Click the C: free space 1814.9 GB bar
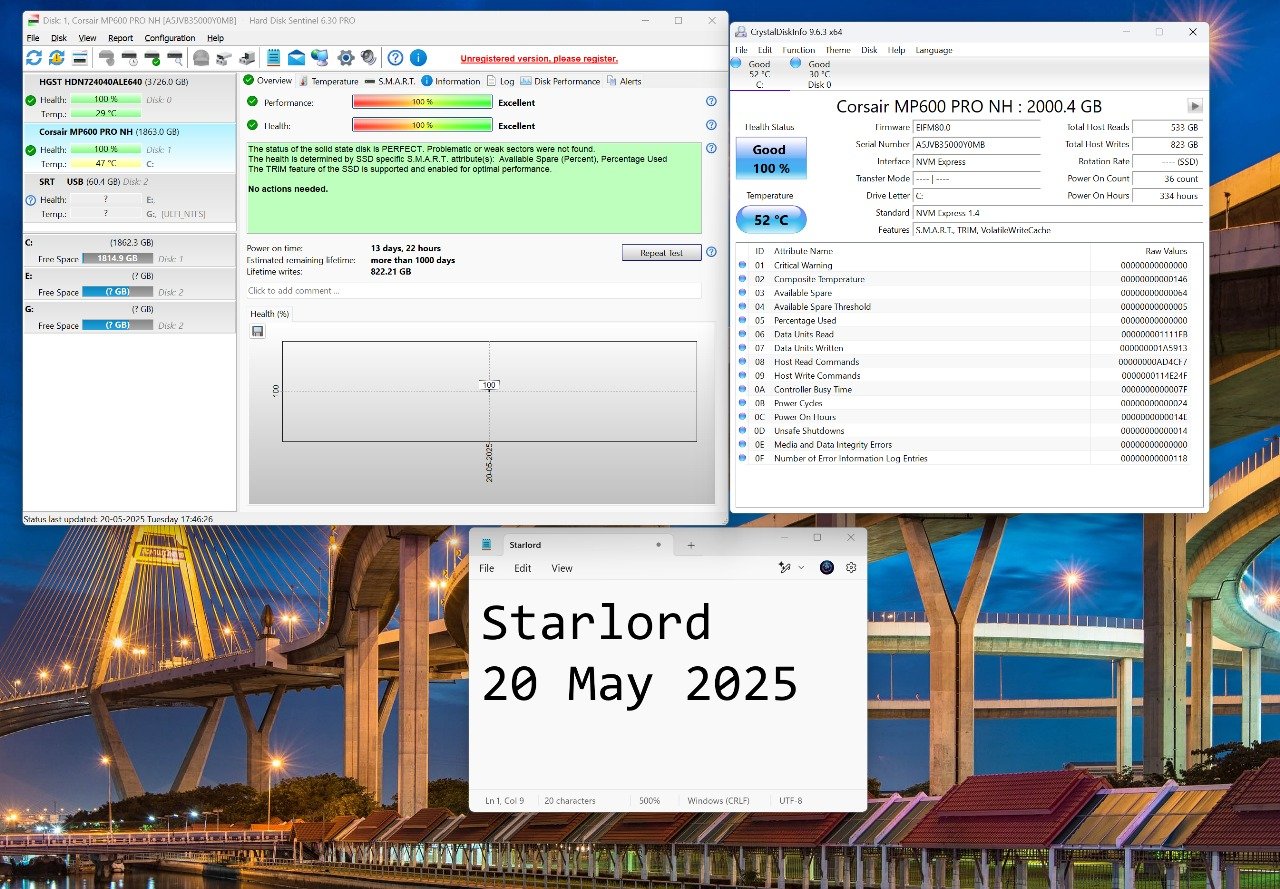This screenshot has width=1280, height=889. [118, 259]
